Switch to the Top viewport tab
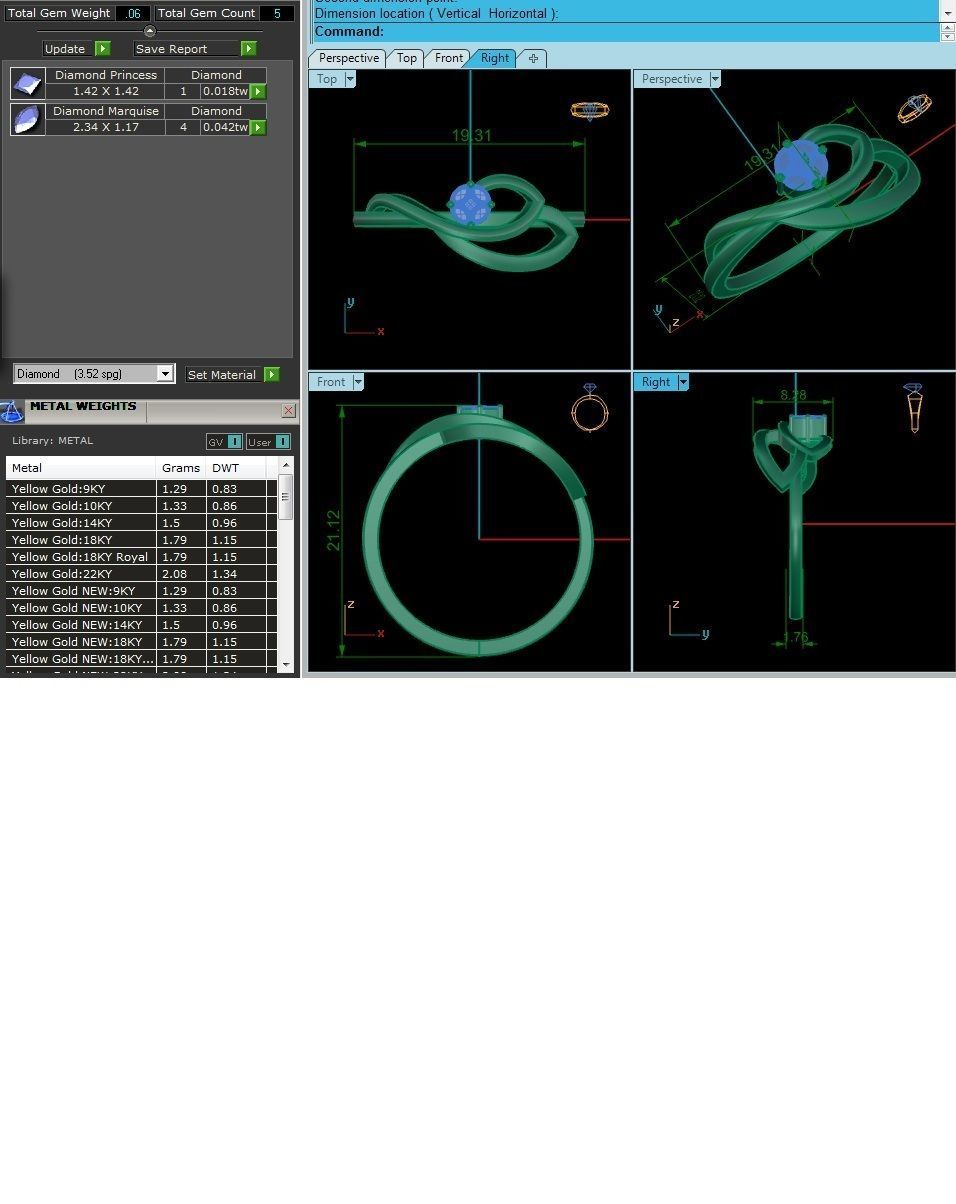The width and height of the screenshot is (956, 1204). (x=406, y=58)
